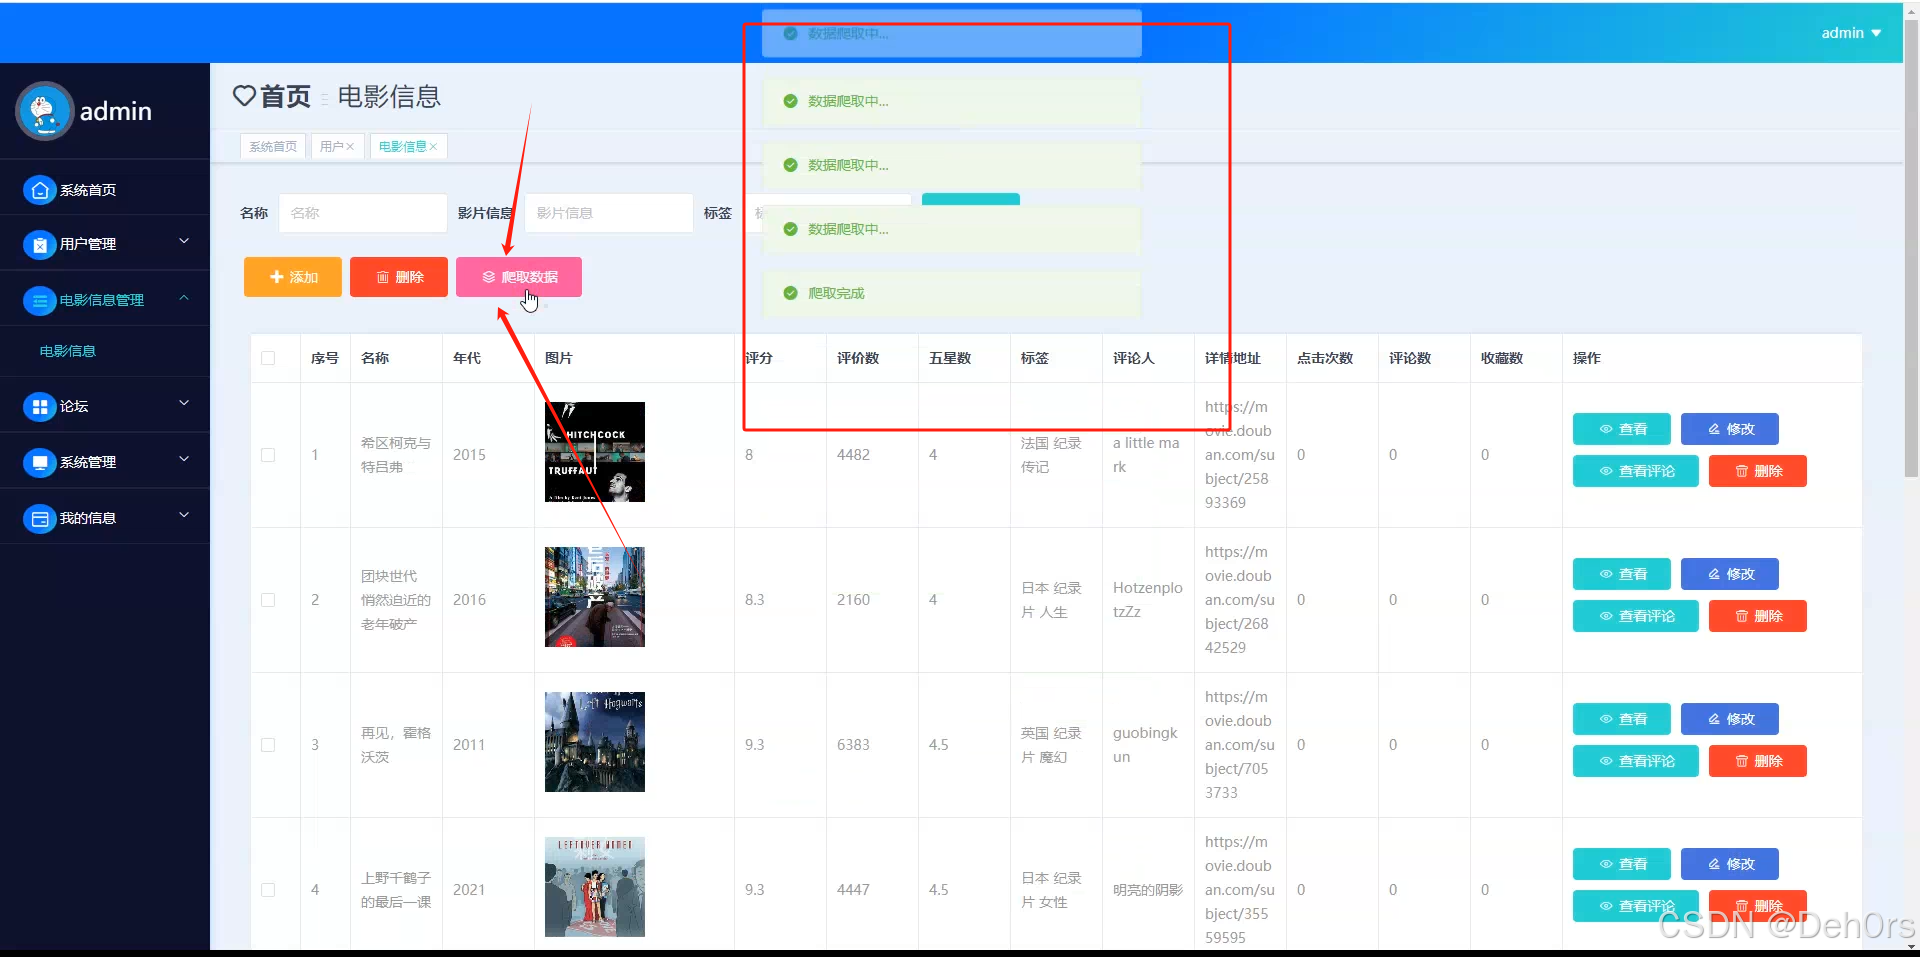
Task: Expand the 用户管理 menu
Action: (x=105, y=243)
